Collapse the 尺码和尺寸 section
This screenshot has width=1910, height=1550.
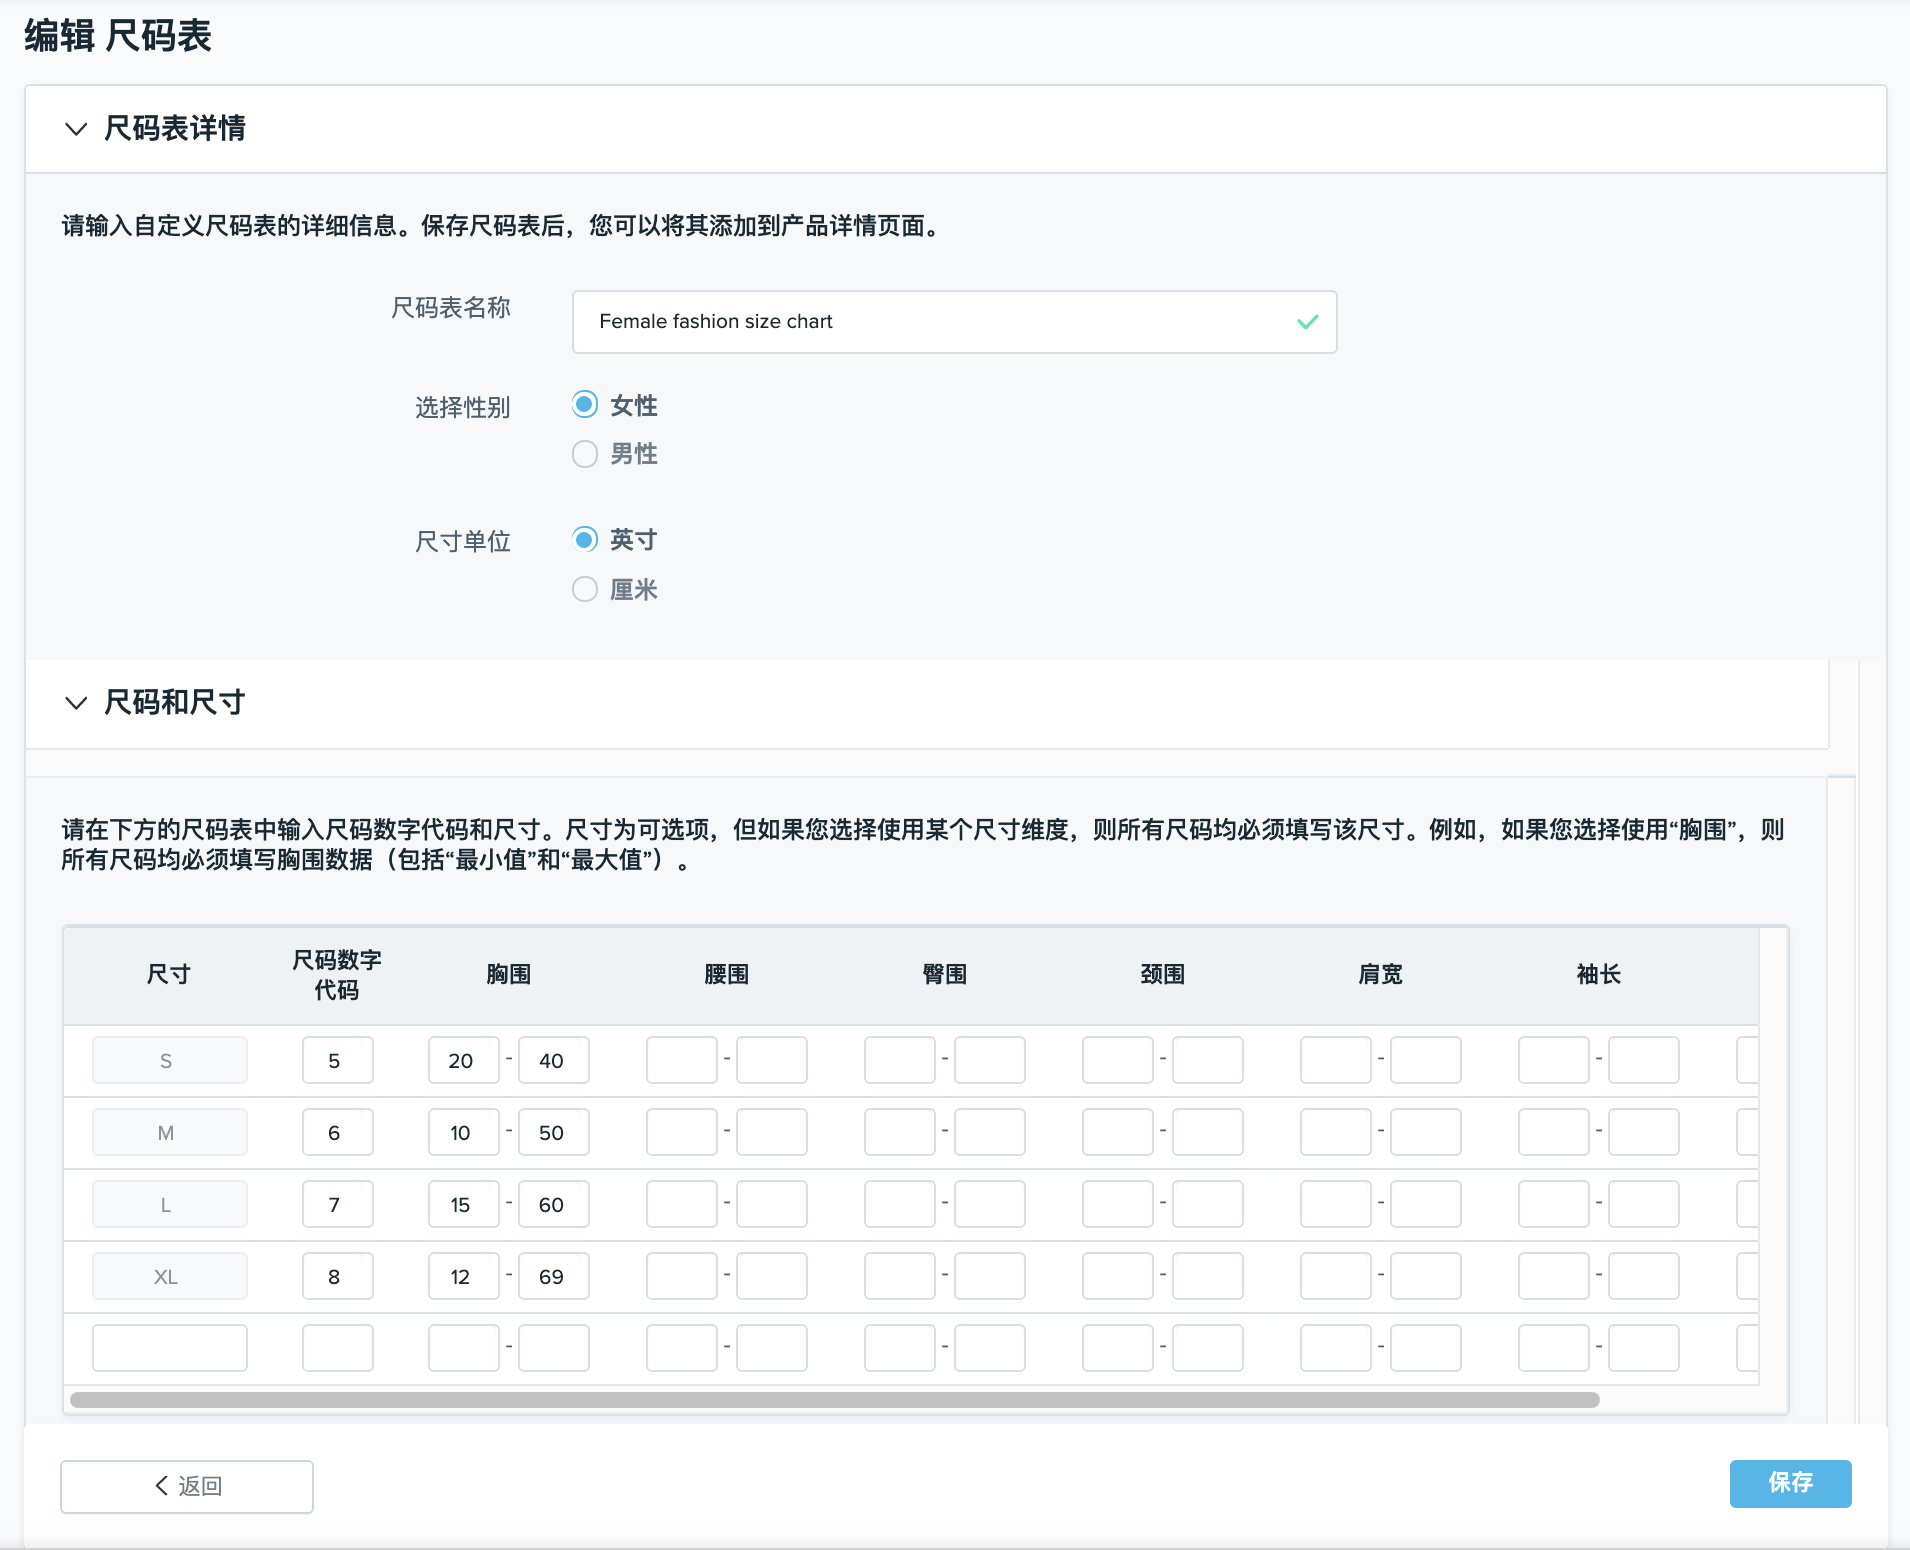[x=77, y=703]
